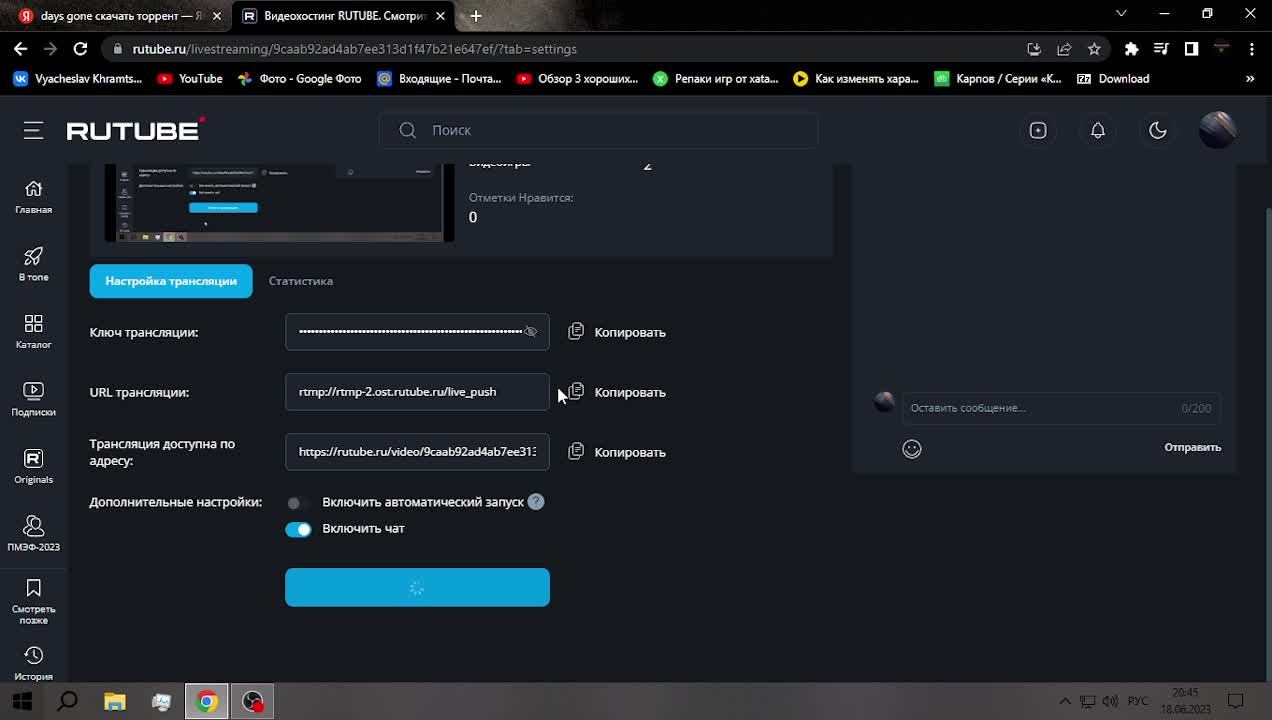Open the chat emoji picker
Viewport: 1272px width, 720px height.
point(912,449)
